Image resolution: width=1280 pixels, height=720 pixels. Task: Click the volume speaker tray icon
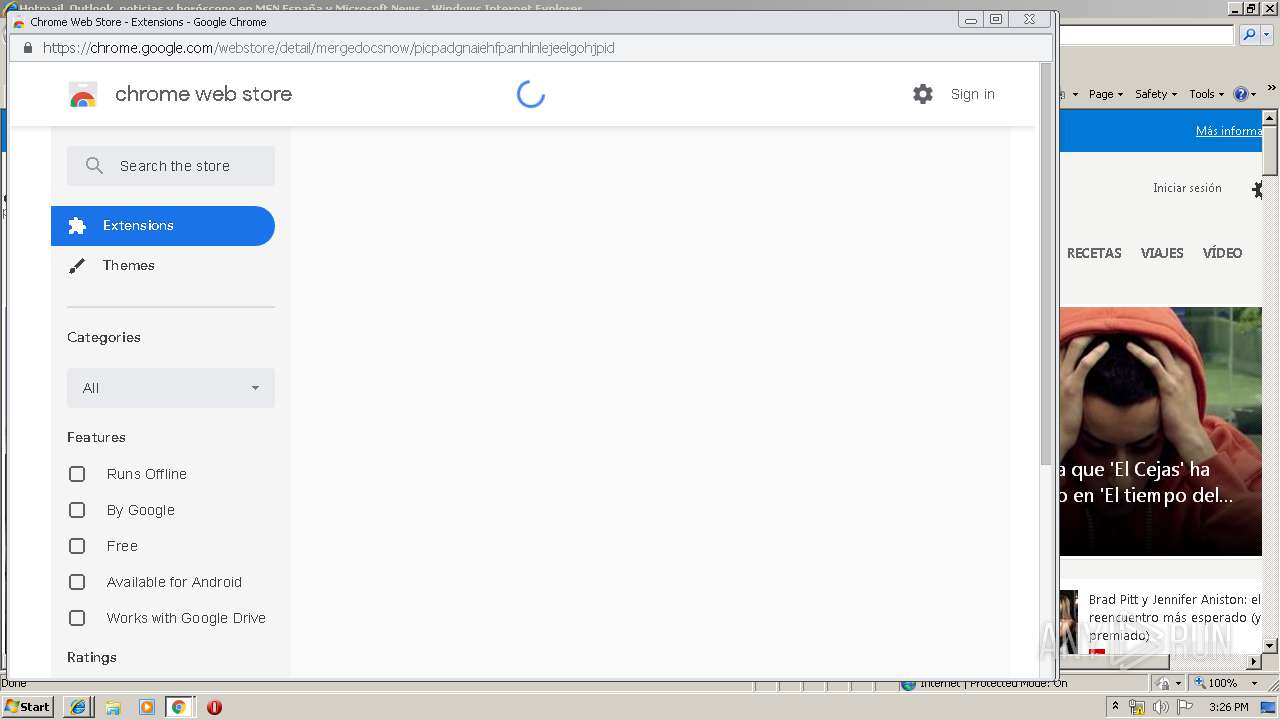(1160, 707)
